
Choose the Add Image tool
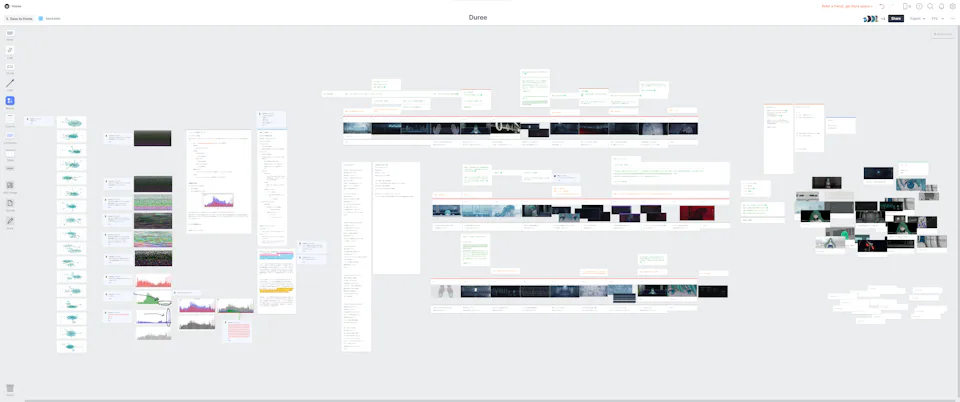[10, 185]
